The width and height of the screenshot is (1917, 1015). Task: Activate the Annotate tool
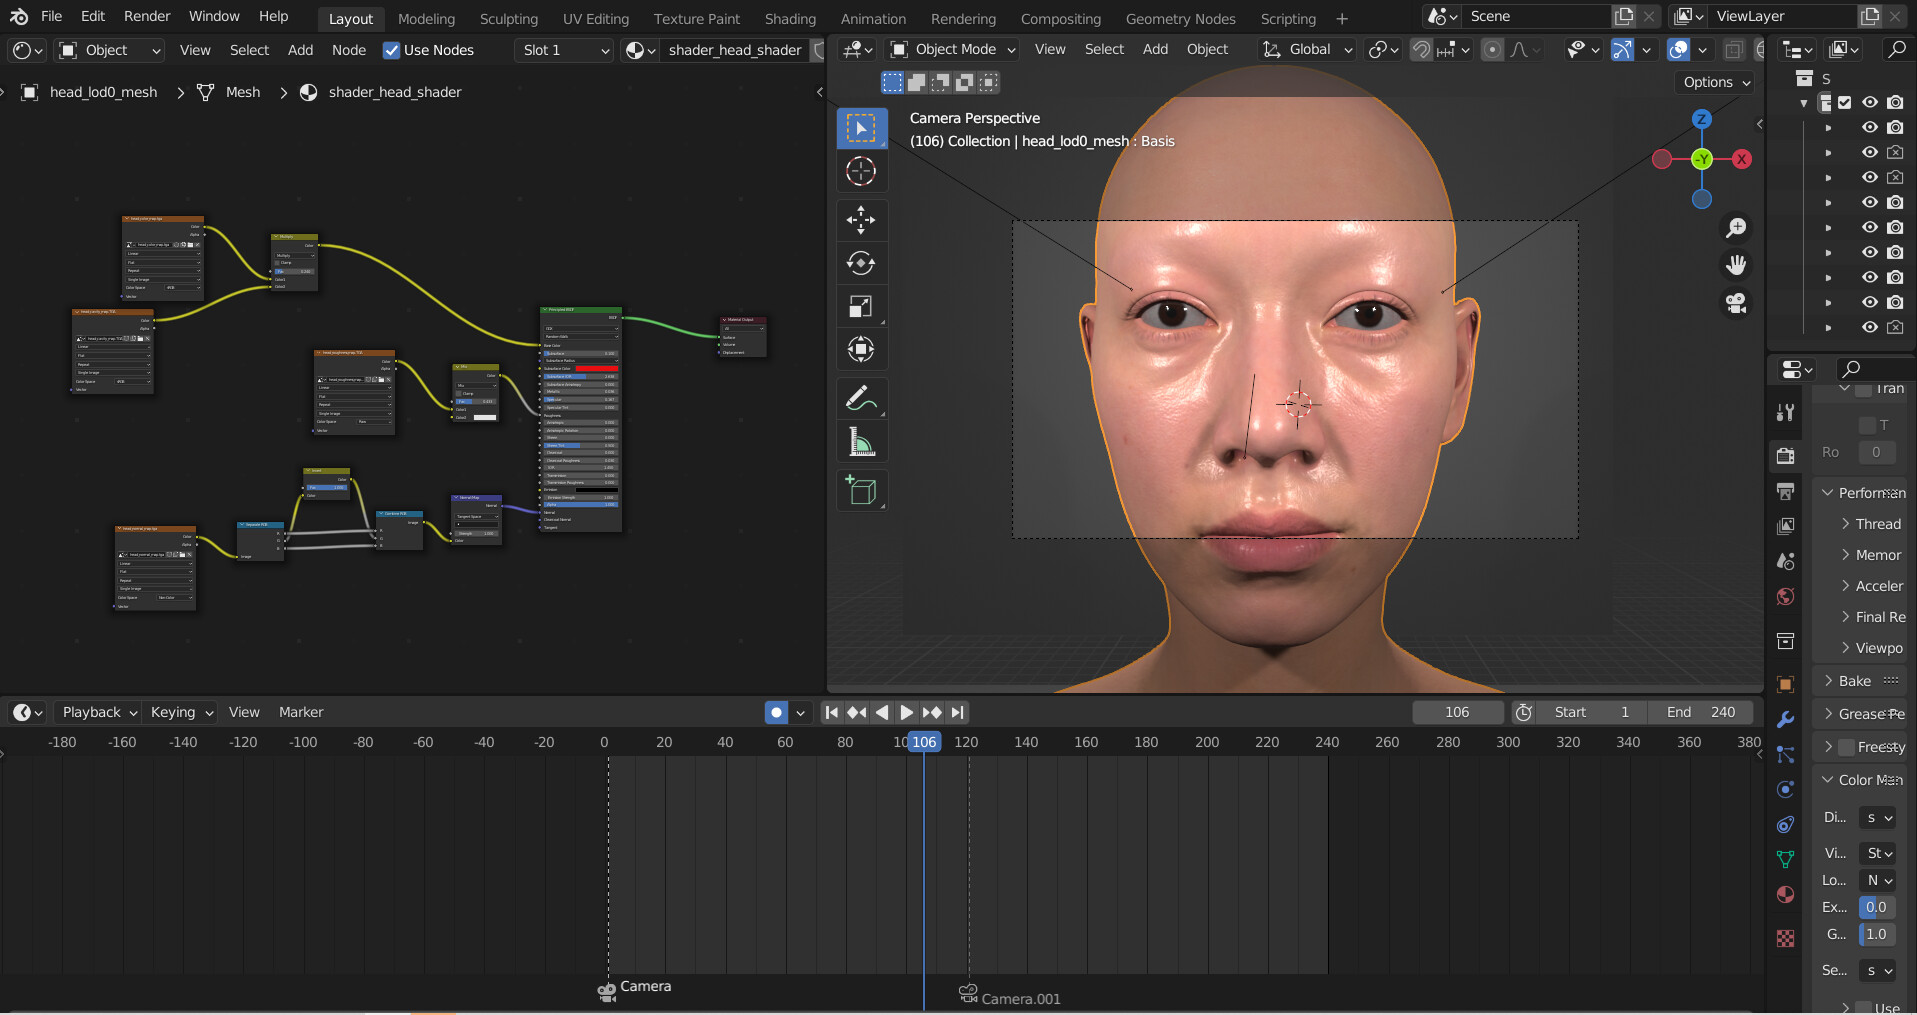point(861,397)
